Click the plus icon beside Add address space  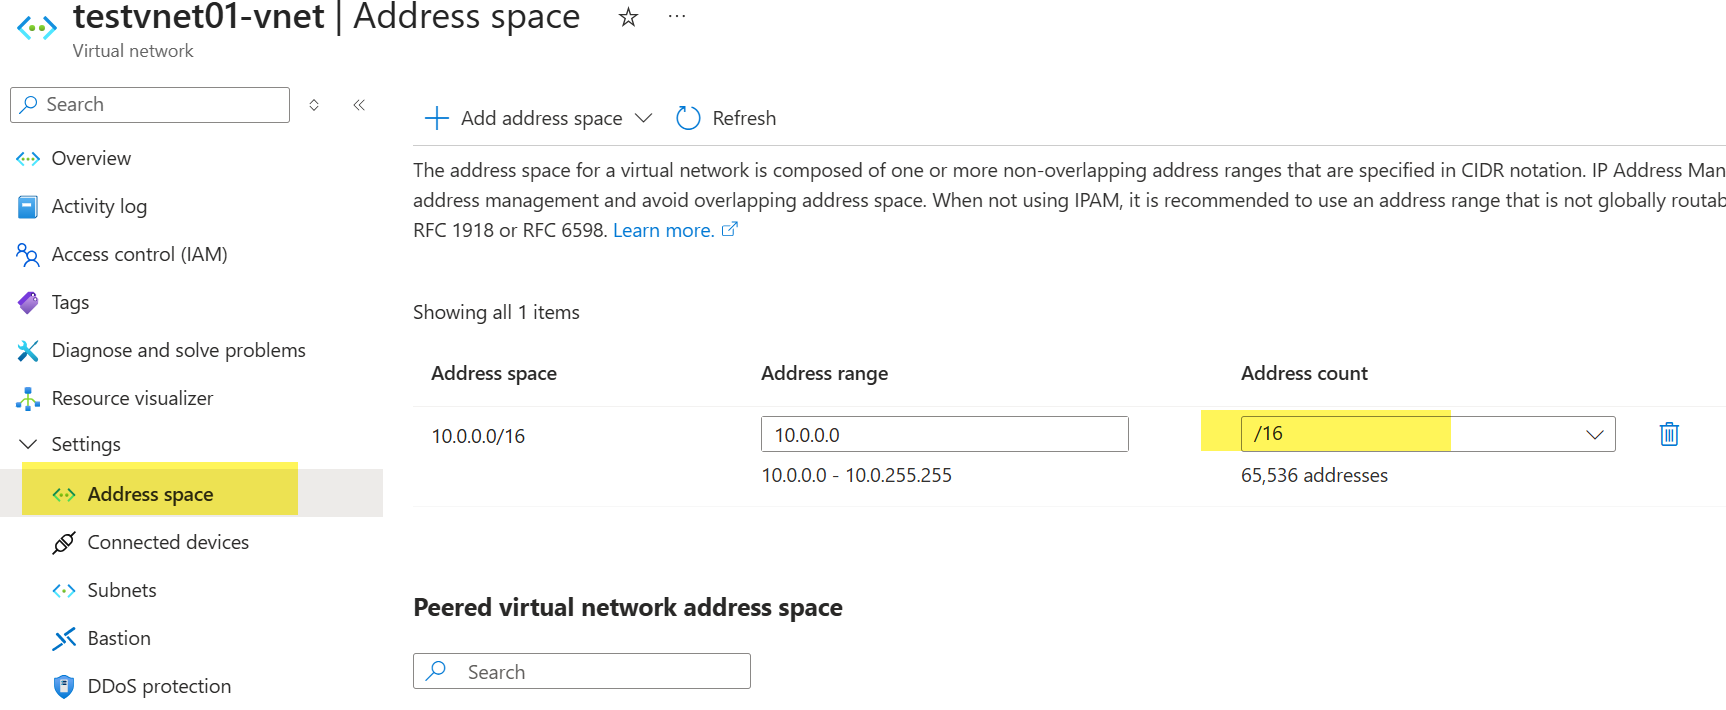[x=437, y=118]
